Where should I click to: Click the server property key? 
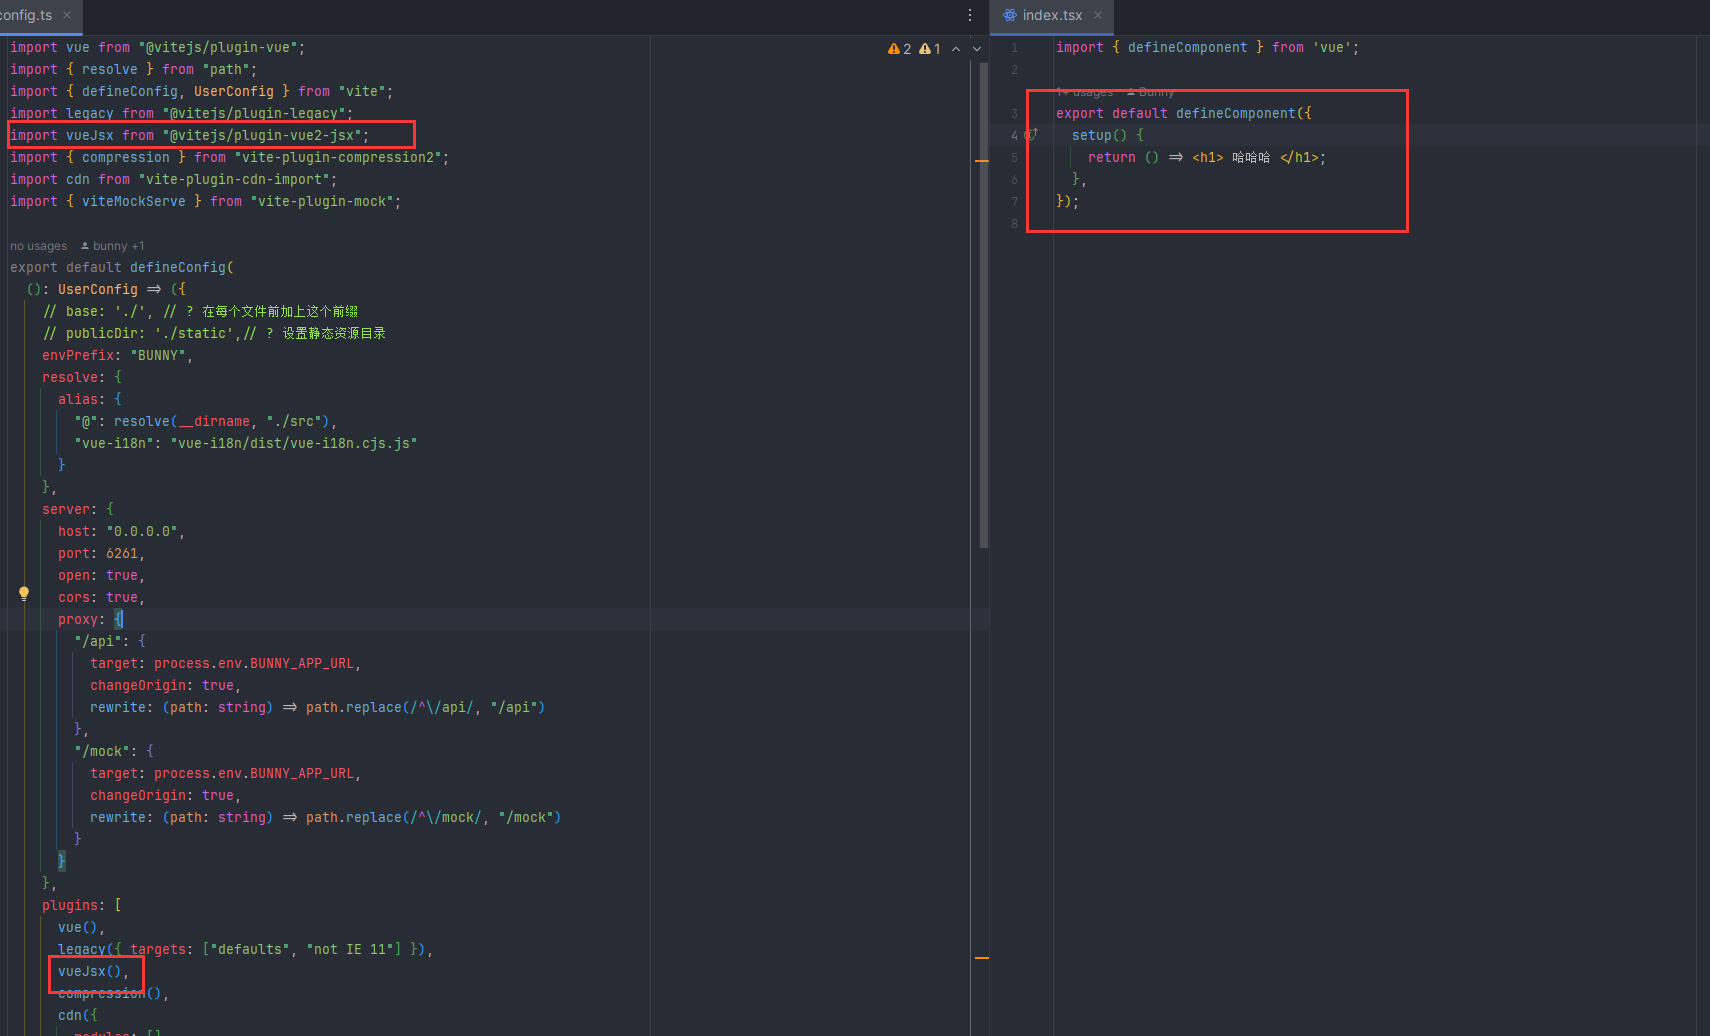66,510
